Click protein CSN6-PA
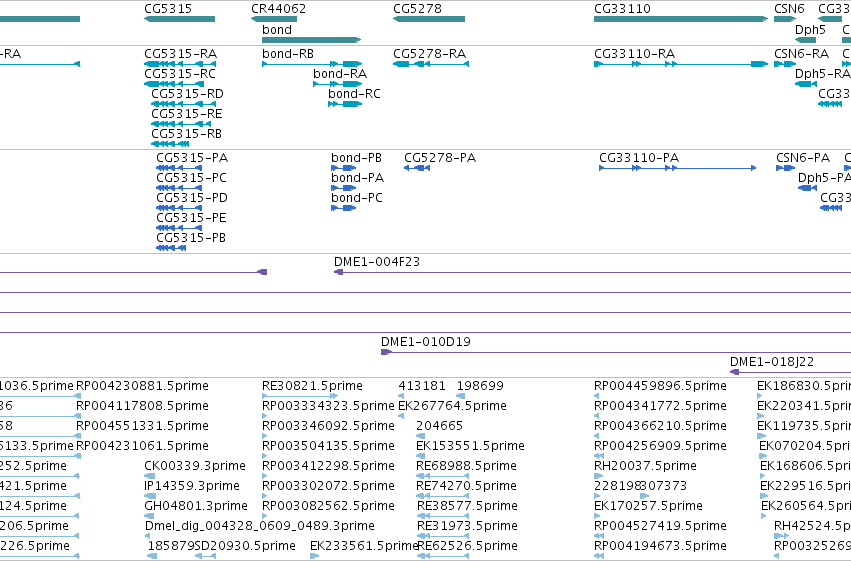Screen dimensions: 851x561 click(x=785, y=168)
